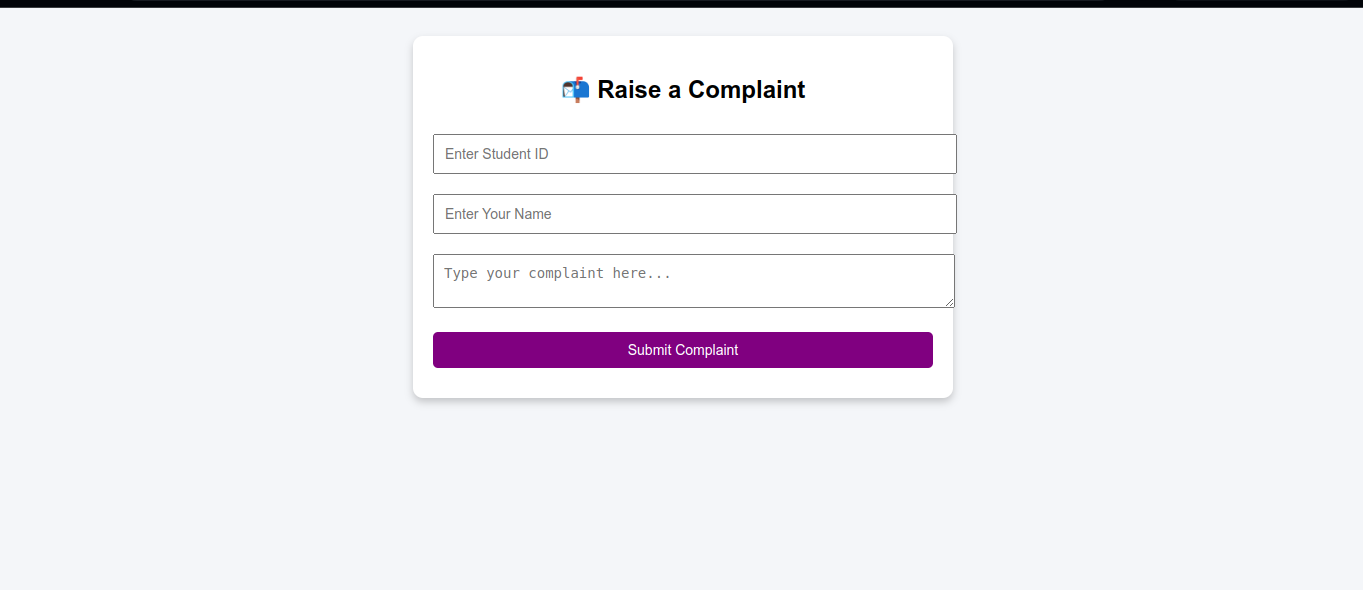
Task: Click the word "Raise" in the heading
Action: 629,90
